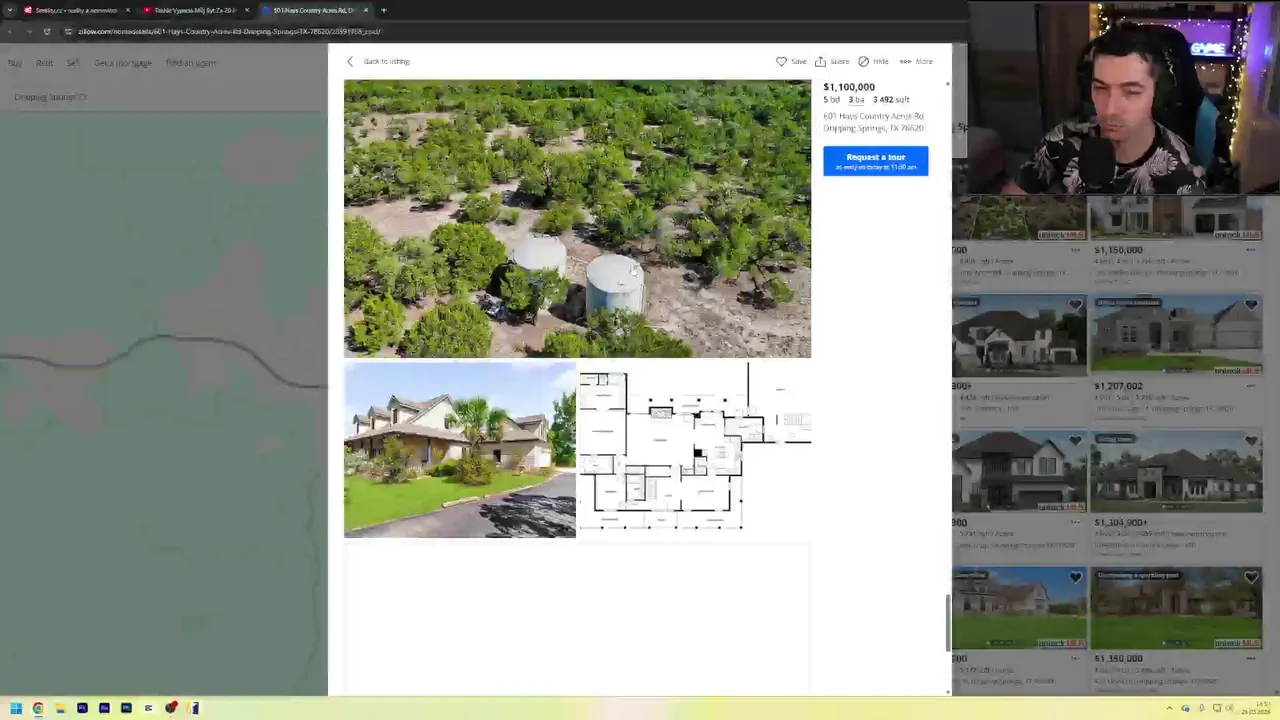Open the Rent menu in Zillow header
The image size is (1280, 720).
(x=44, y=62)
